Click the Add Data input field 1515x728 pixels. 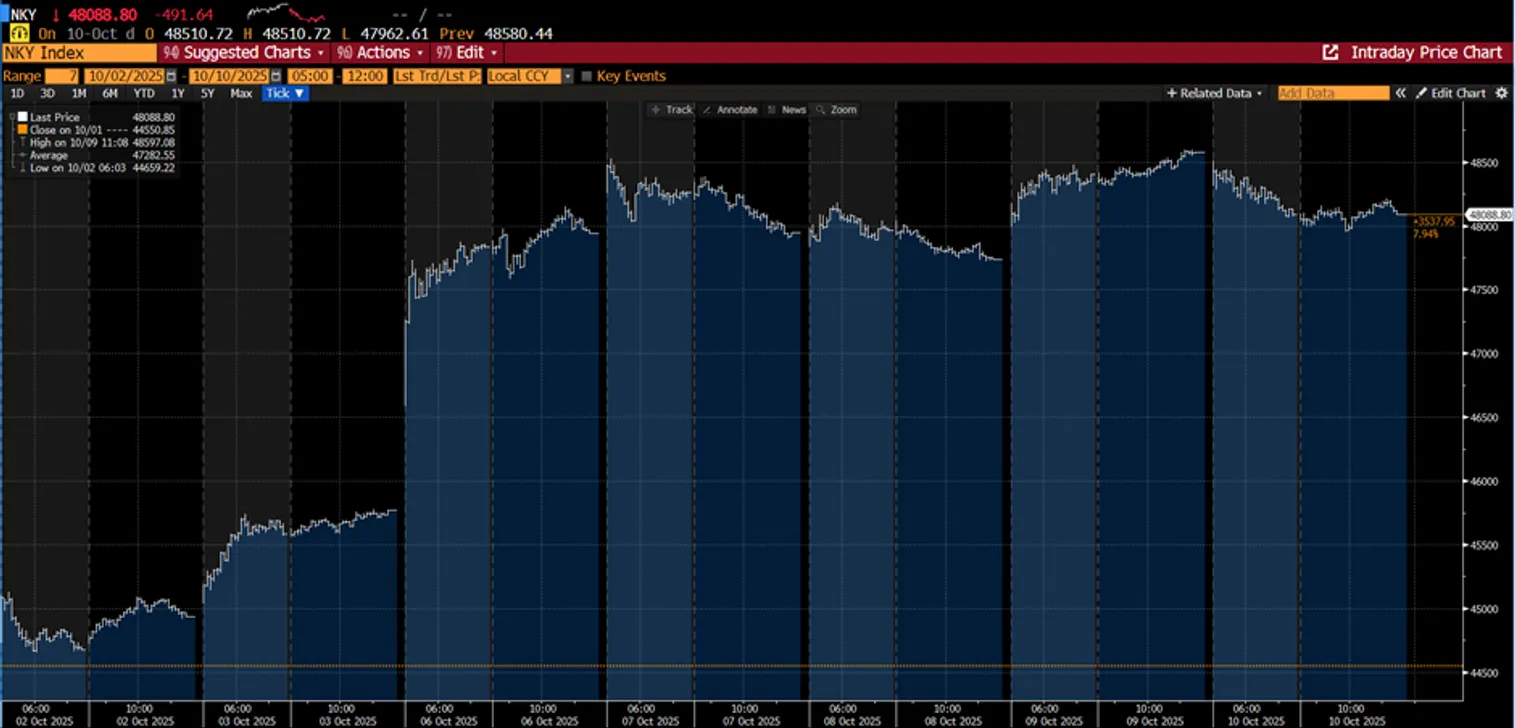1333,93
